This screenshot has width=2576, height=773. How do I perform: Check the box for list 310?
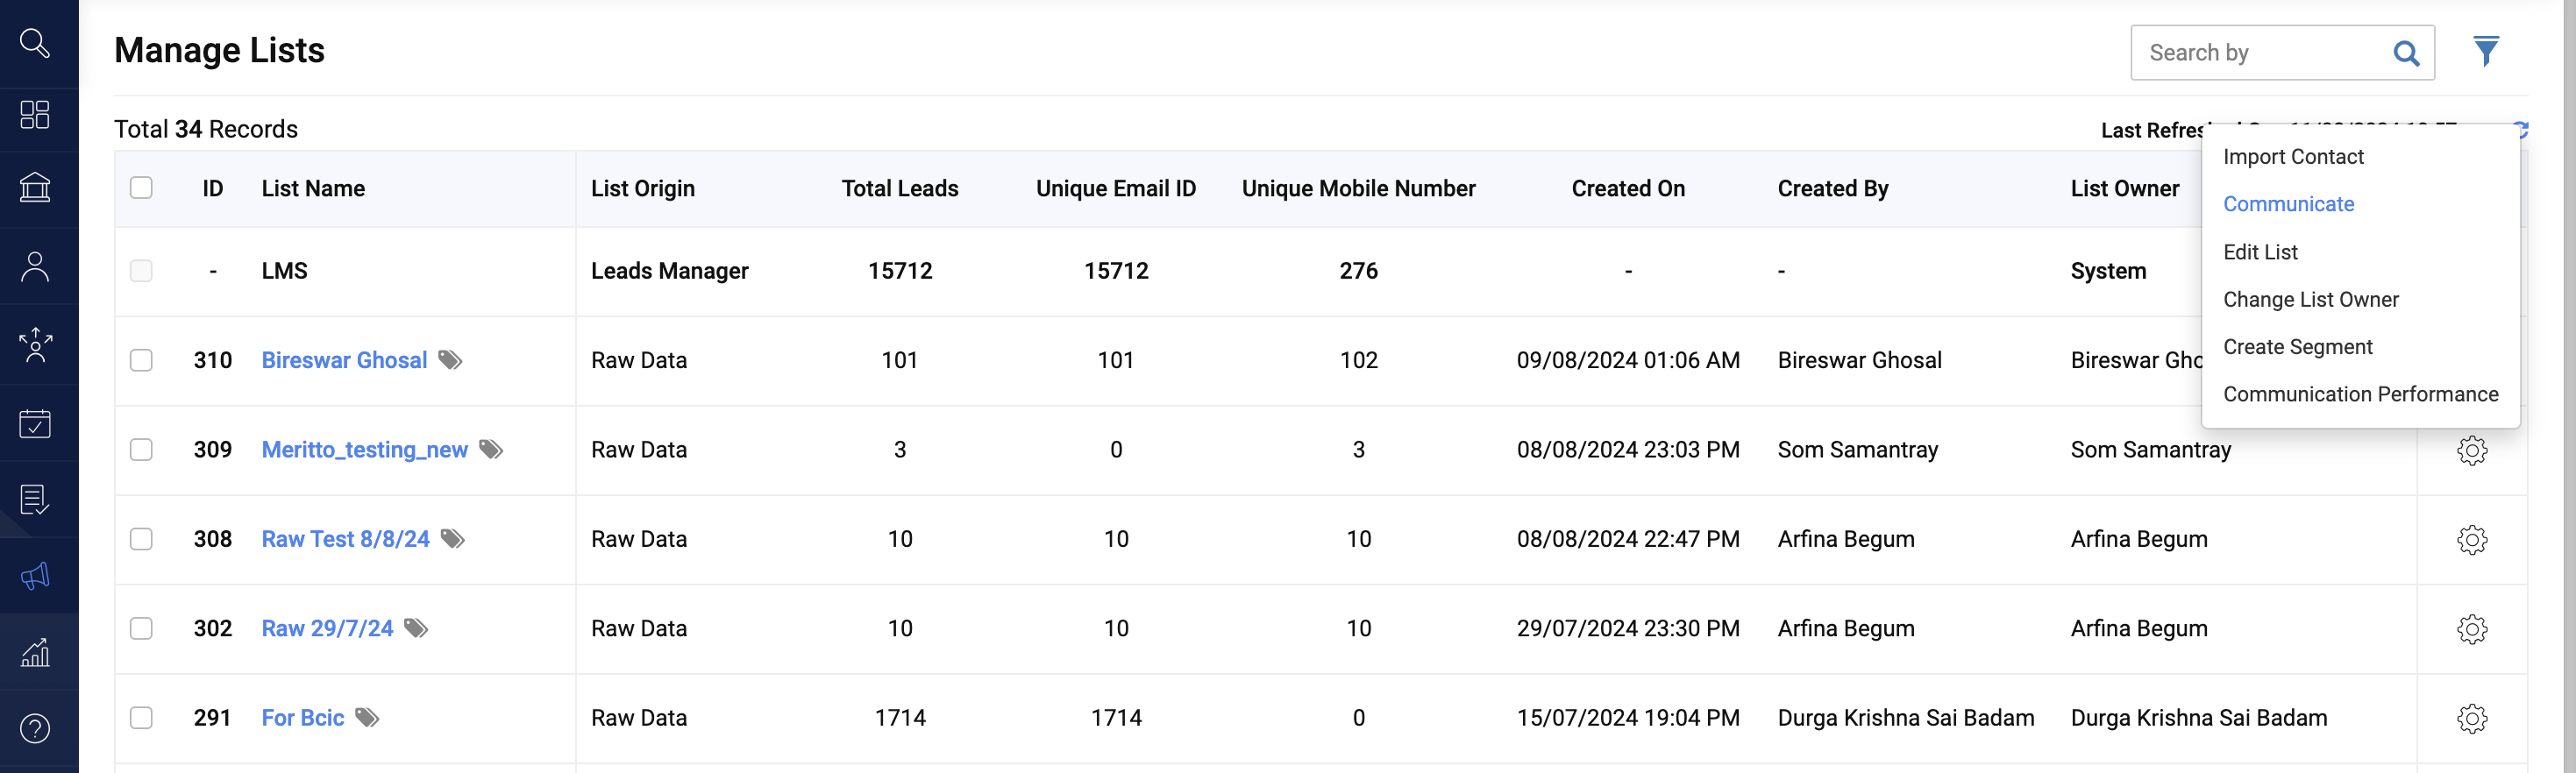point(141,360)
